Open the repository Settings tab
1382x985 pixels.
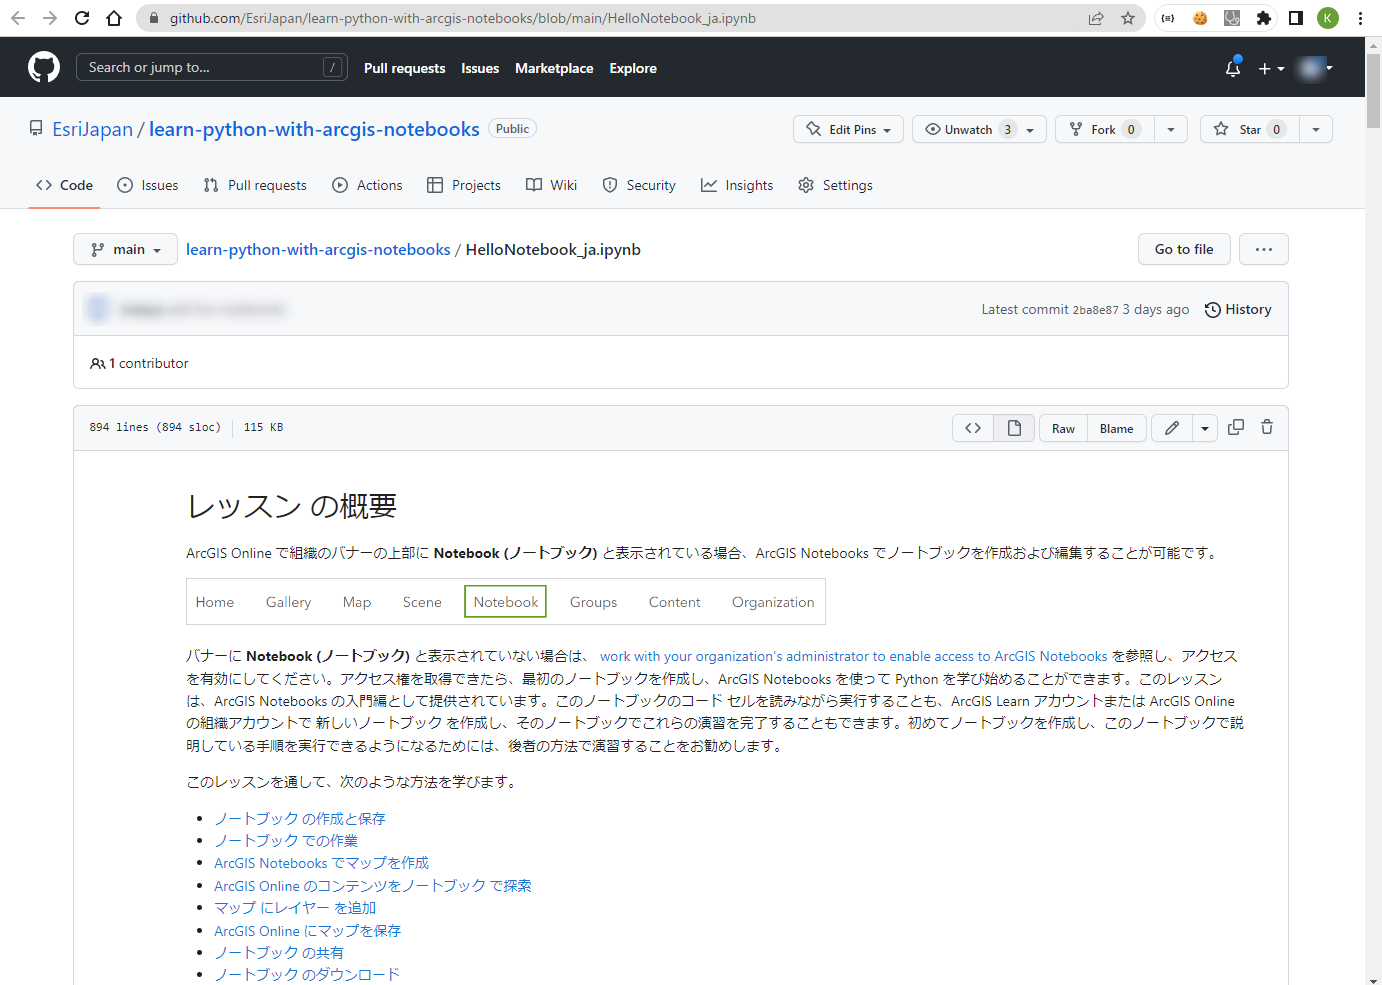[835, 185]
